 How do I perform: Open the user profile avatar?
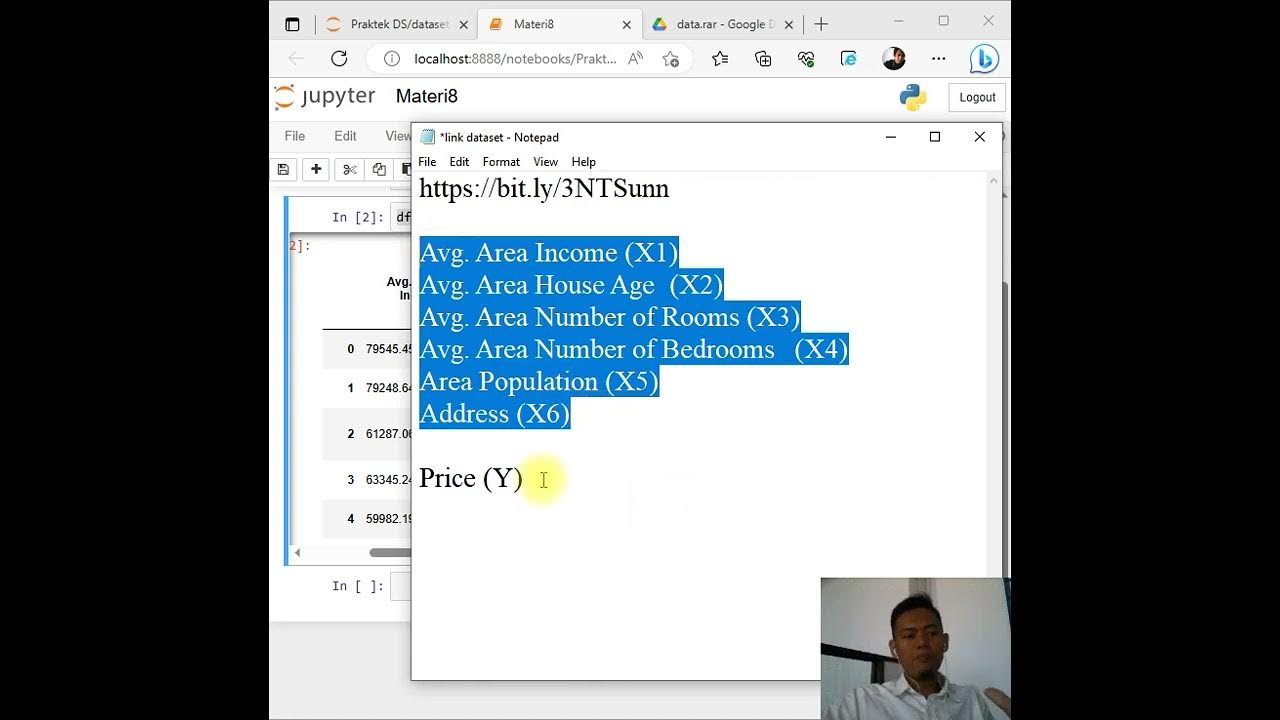[894, 58]
